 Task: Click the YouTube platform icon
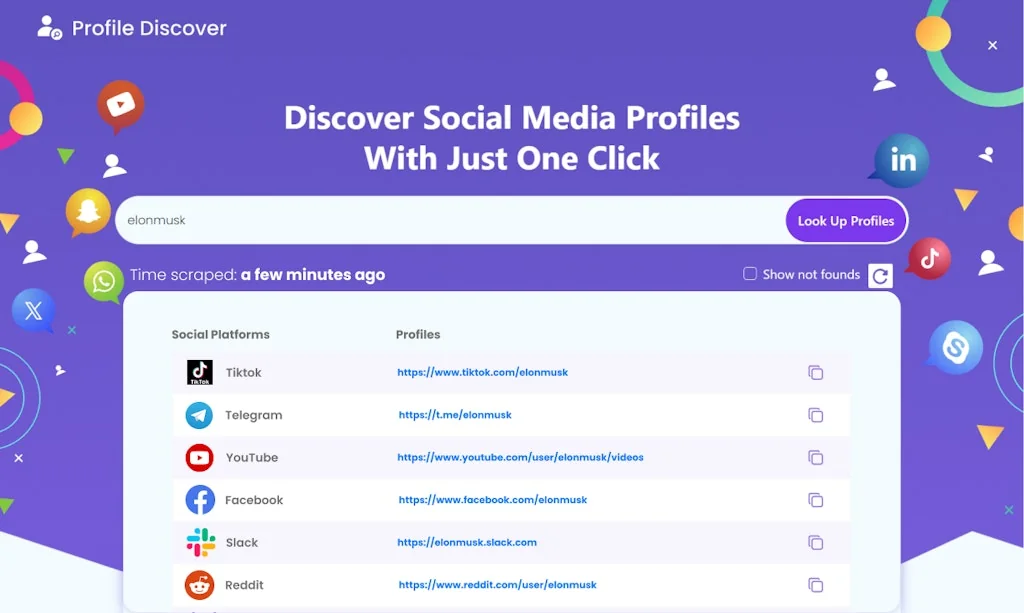198,457
